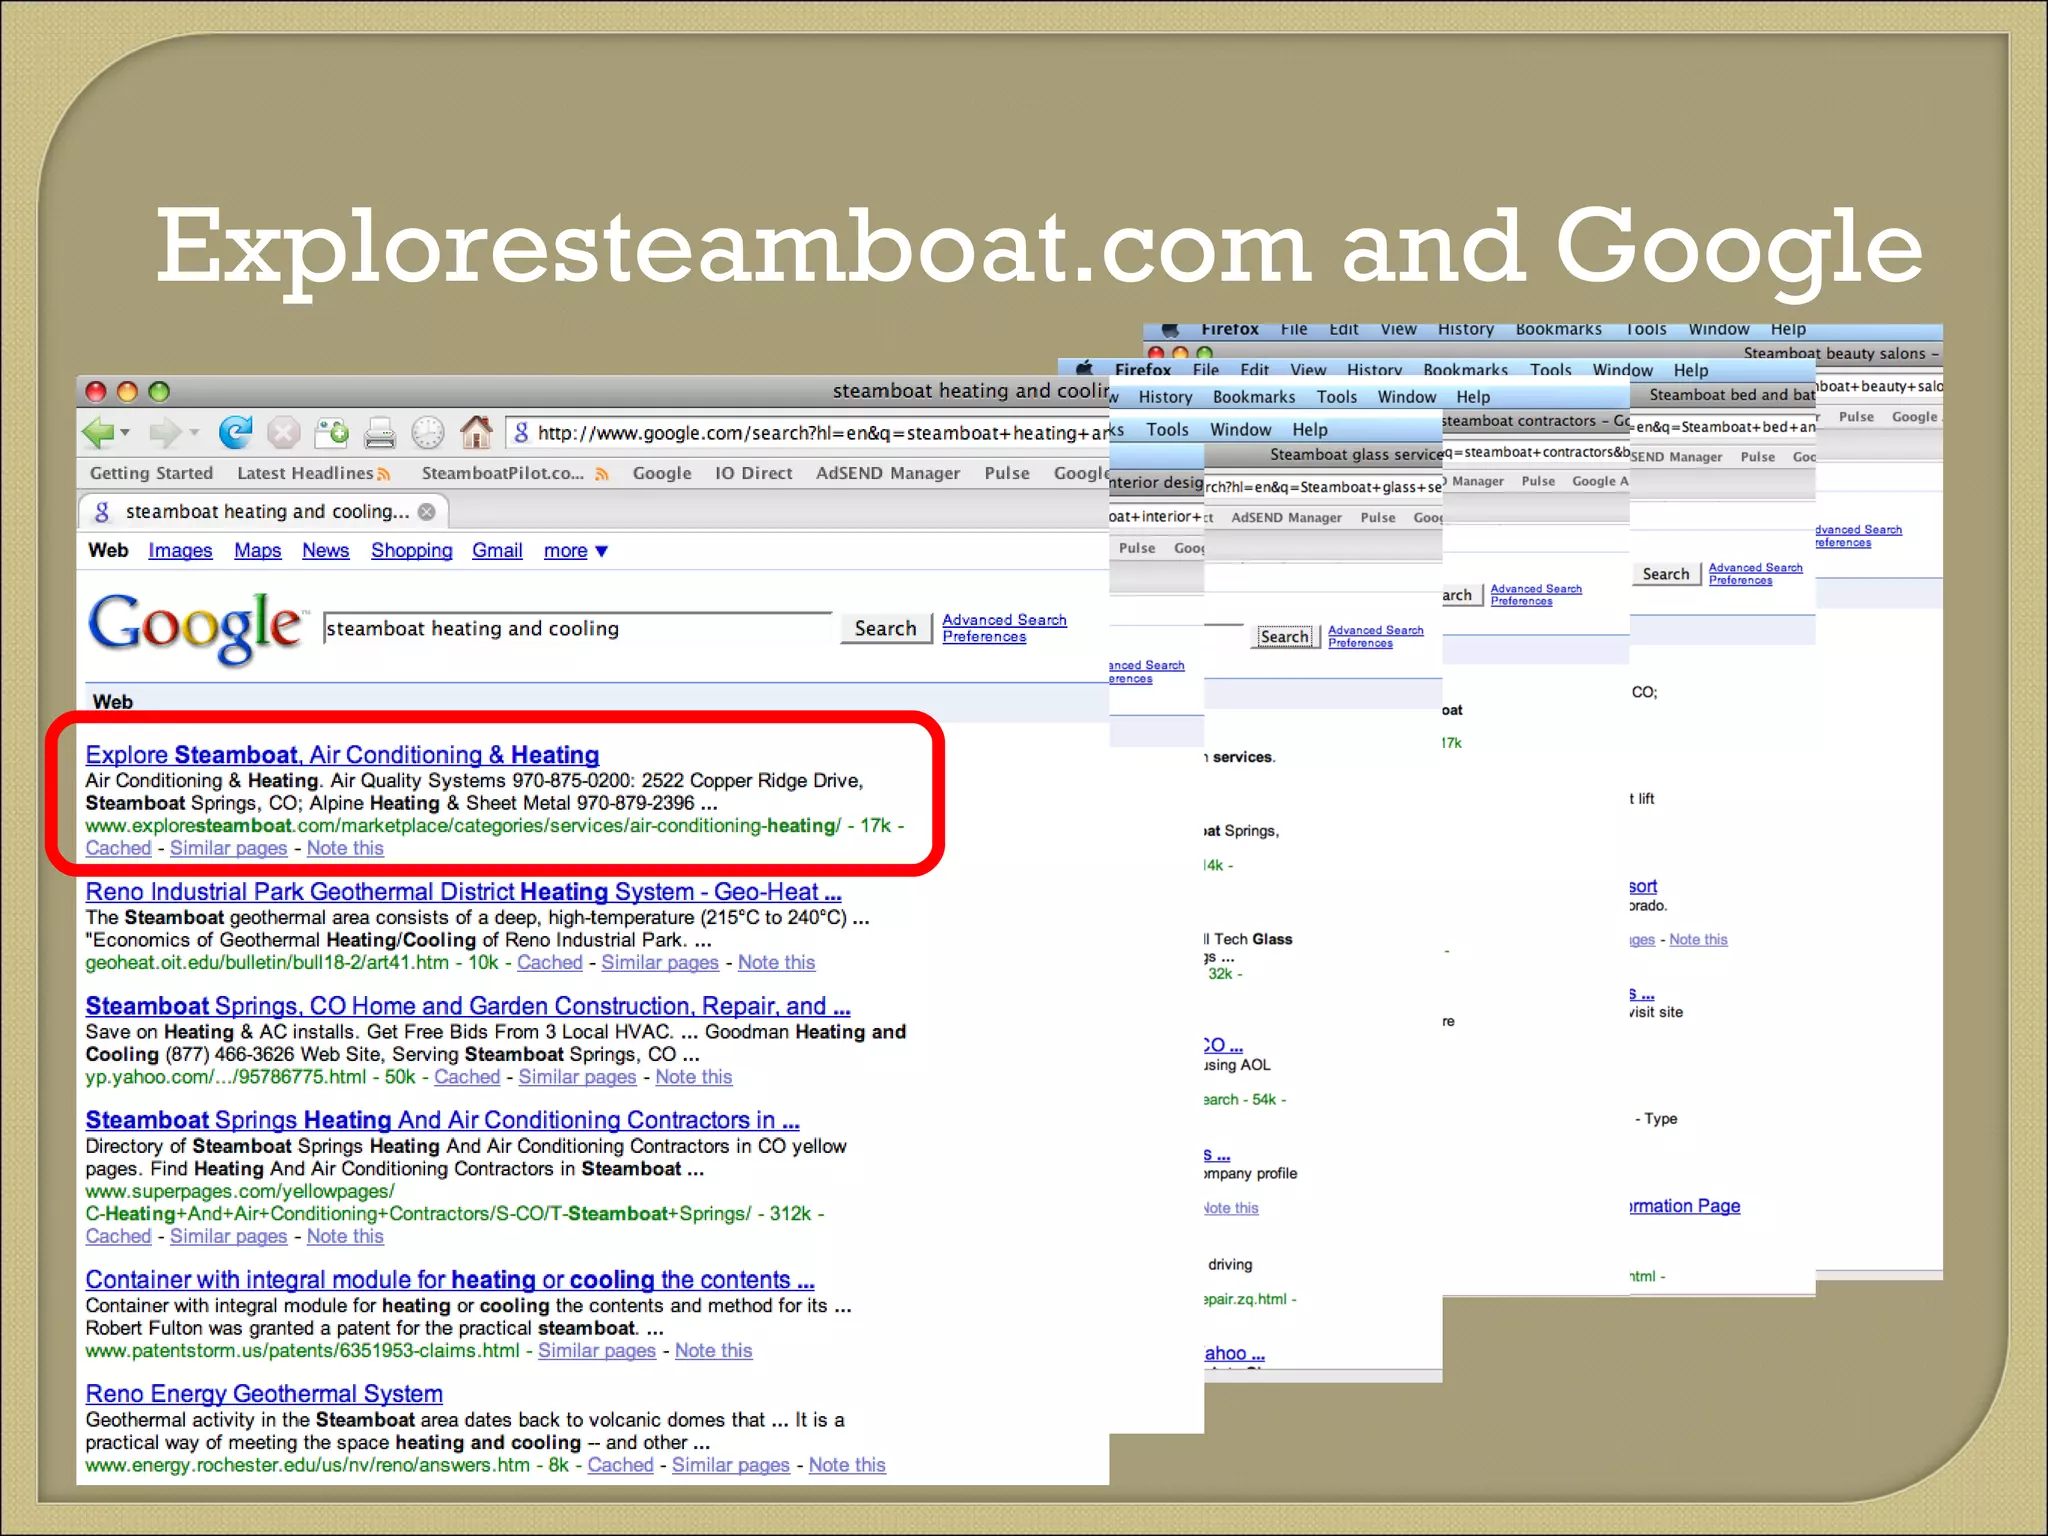Screen dimensions: 2048x1536
Task: Open Tools menu above Steamboat glass services window
Action: pos(1167,430)
